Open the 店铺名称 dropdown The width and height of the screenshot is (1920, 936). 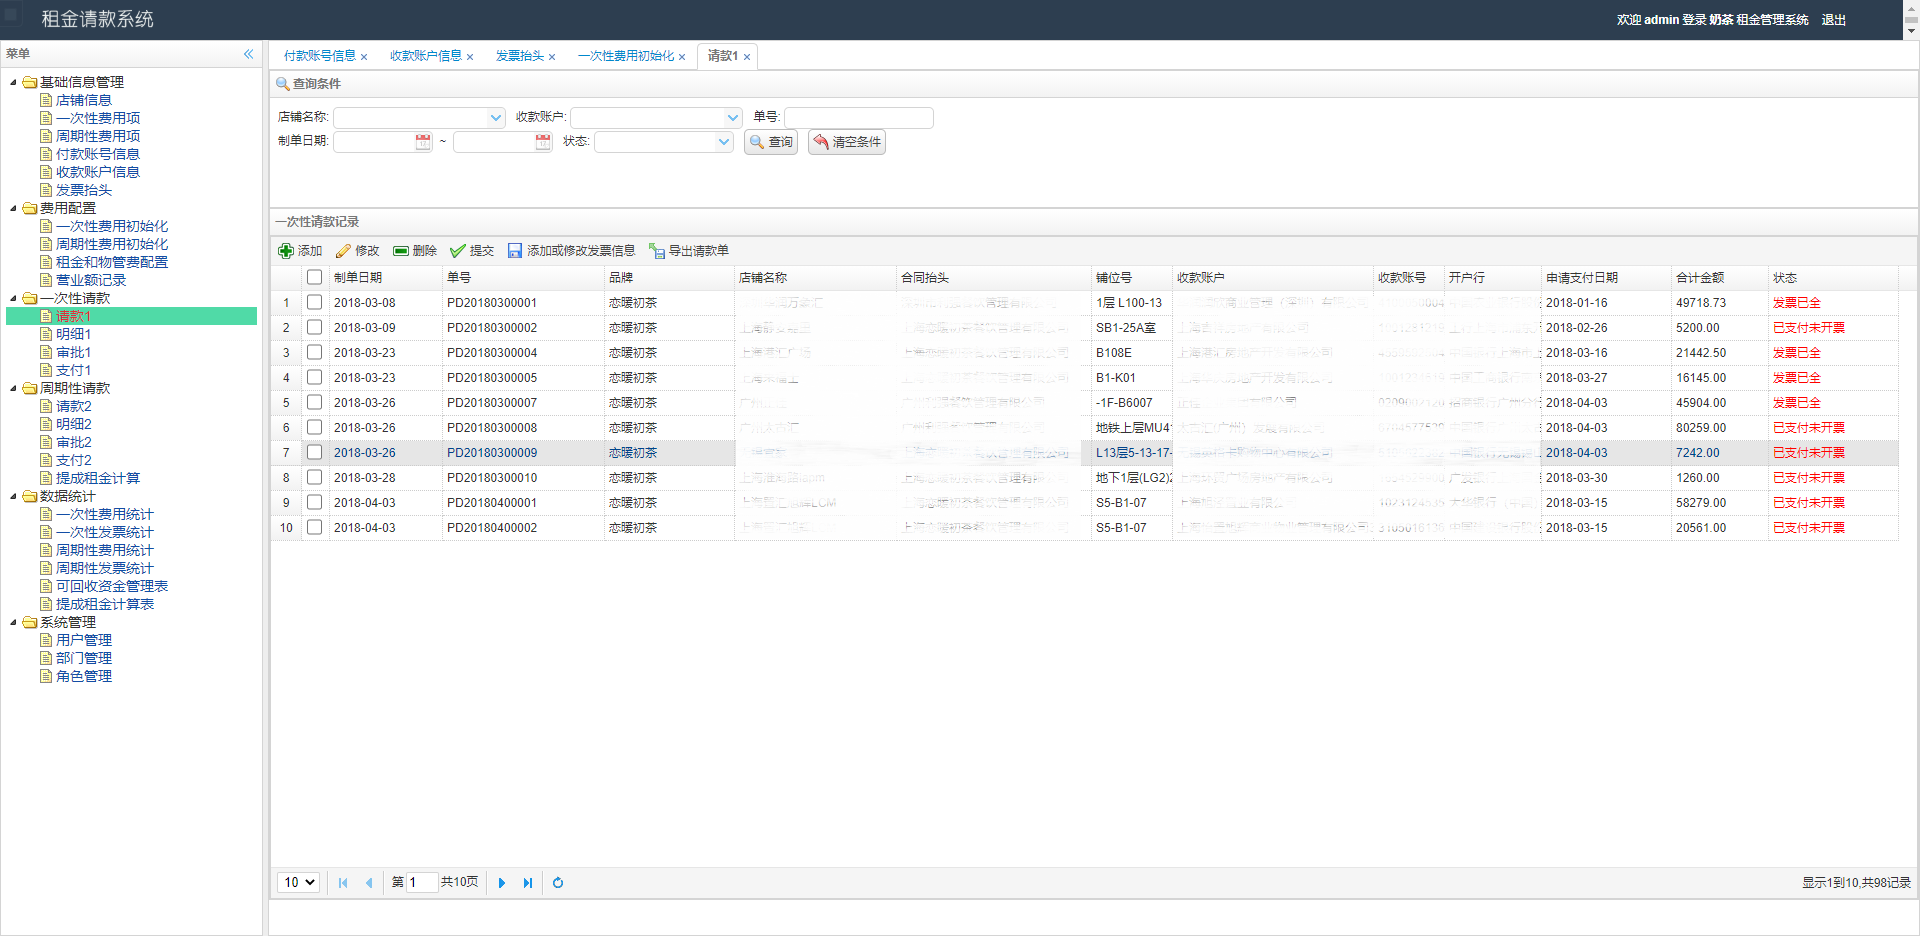tap(496, 118)
